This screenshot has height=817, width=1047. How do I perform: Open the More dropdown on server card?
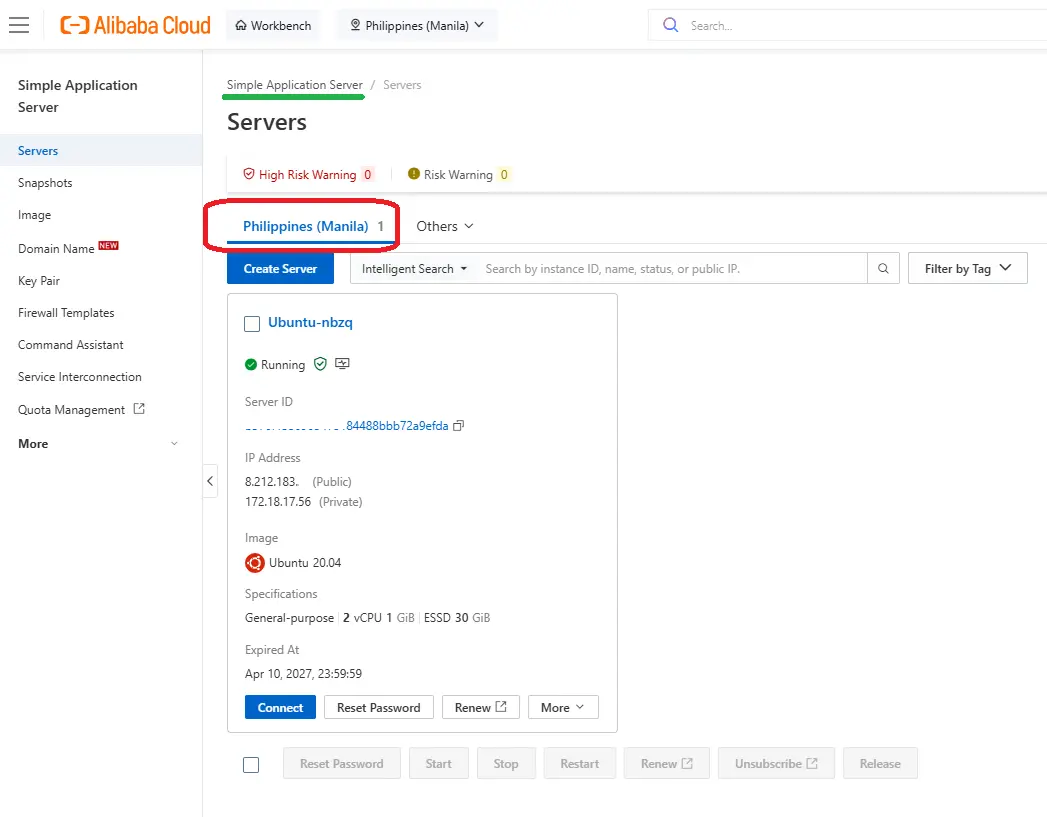coord(563,708)
